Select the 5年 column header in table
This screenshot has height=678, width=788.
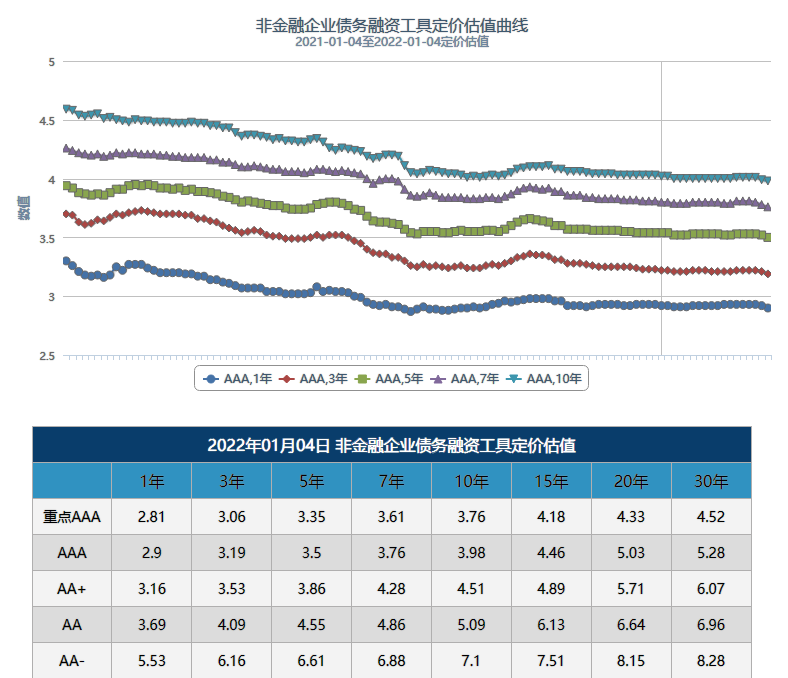pos(311,481)
